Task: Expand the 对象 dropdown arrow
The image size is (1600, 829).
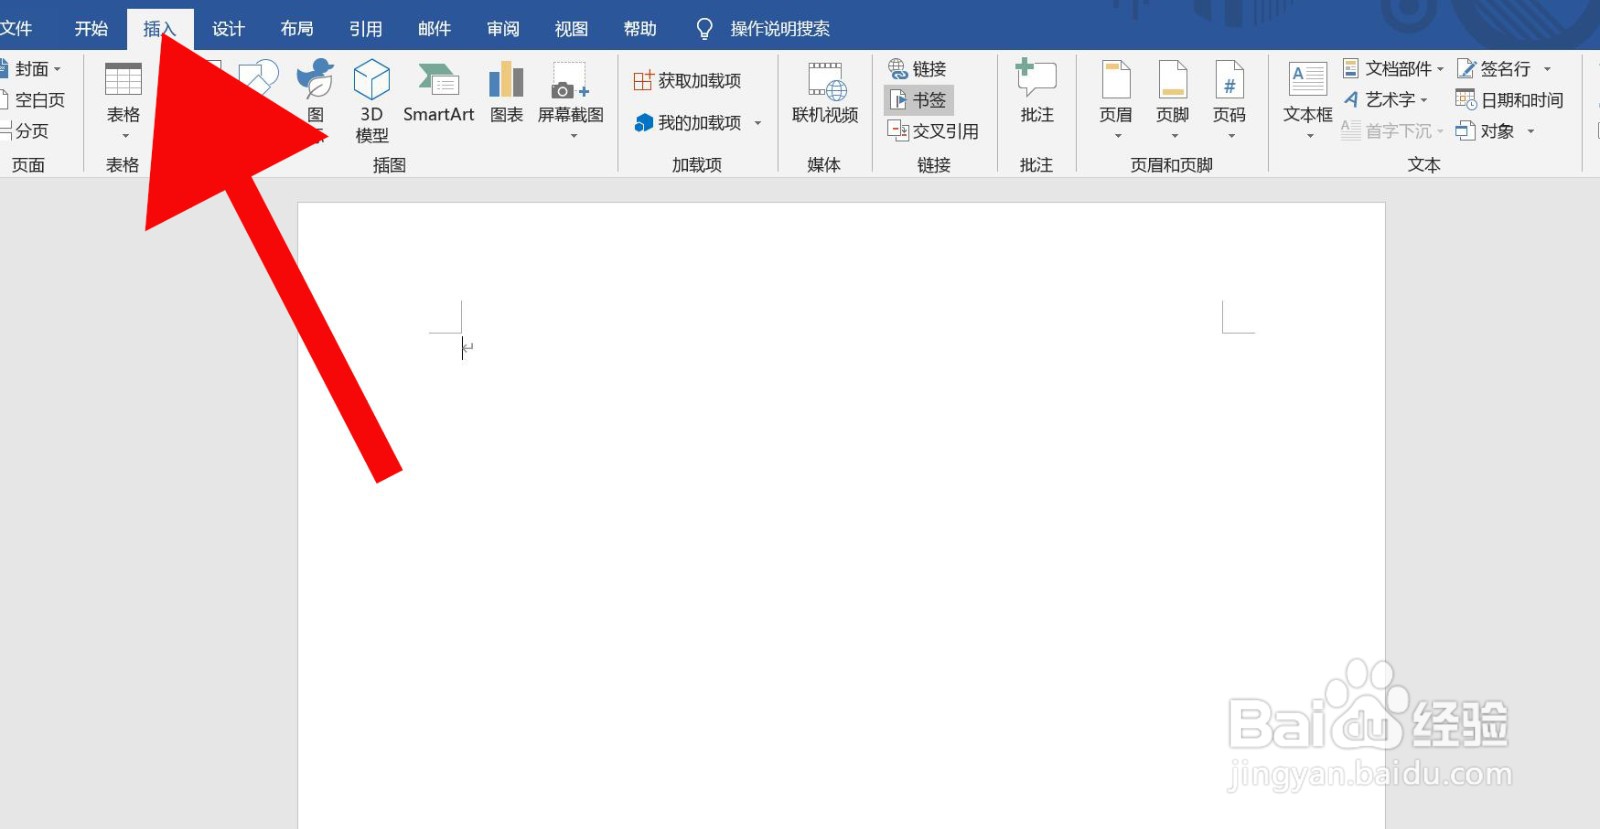Action: tap(1531, 131)
